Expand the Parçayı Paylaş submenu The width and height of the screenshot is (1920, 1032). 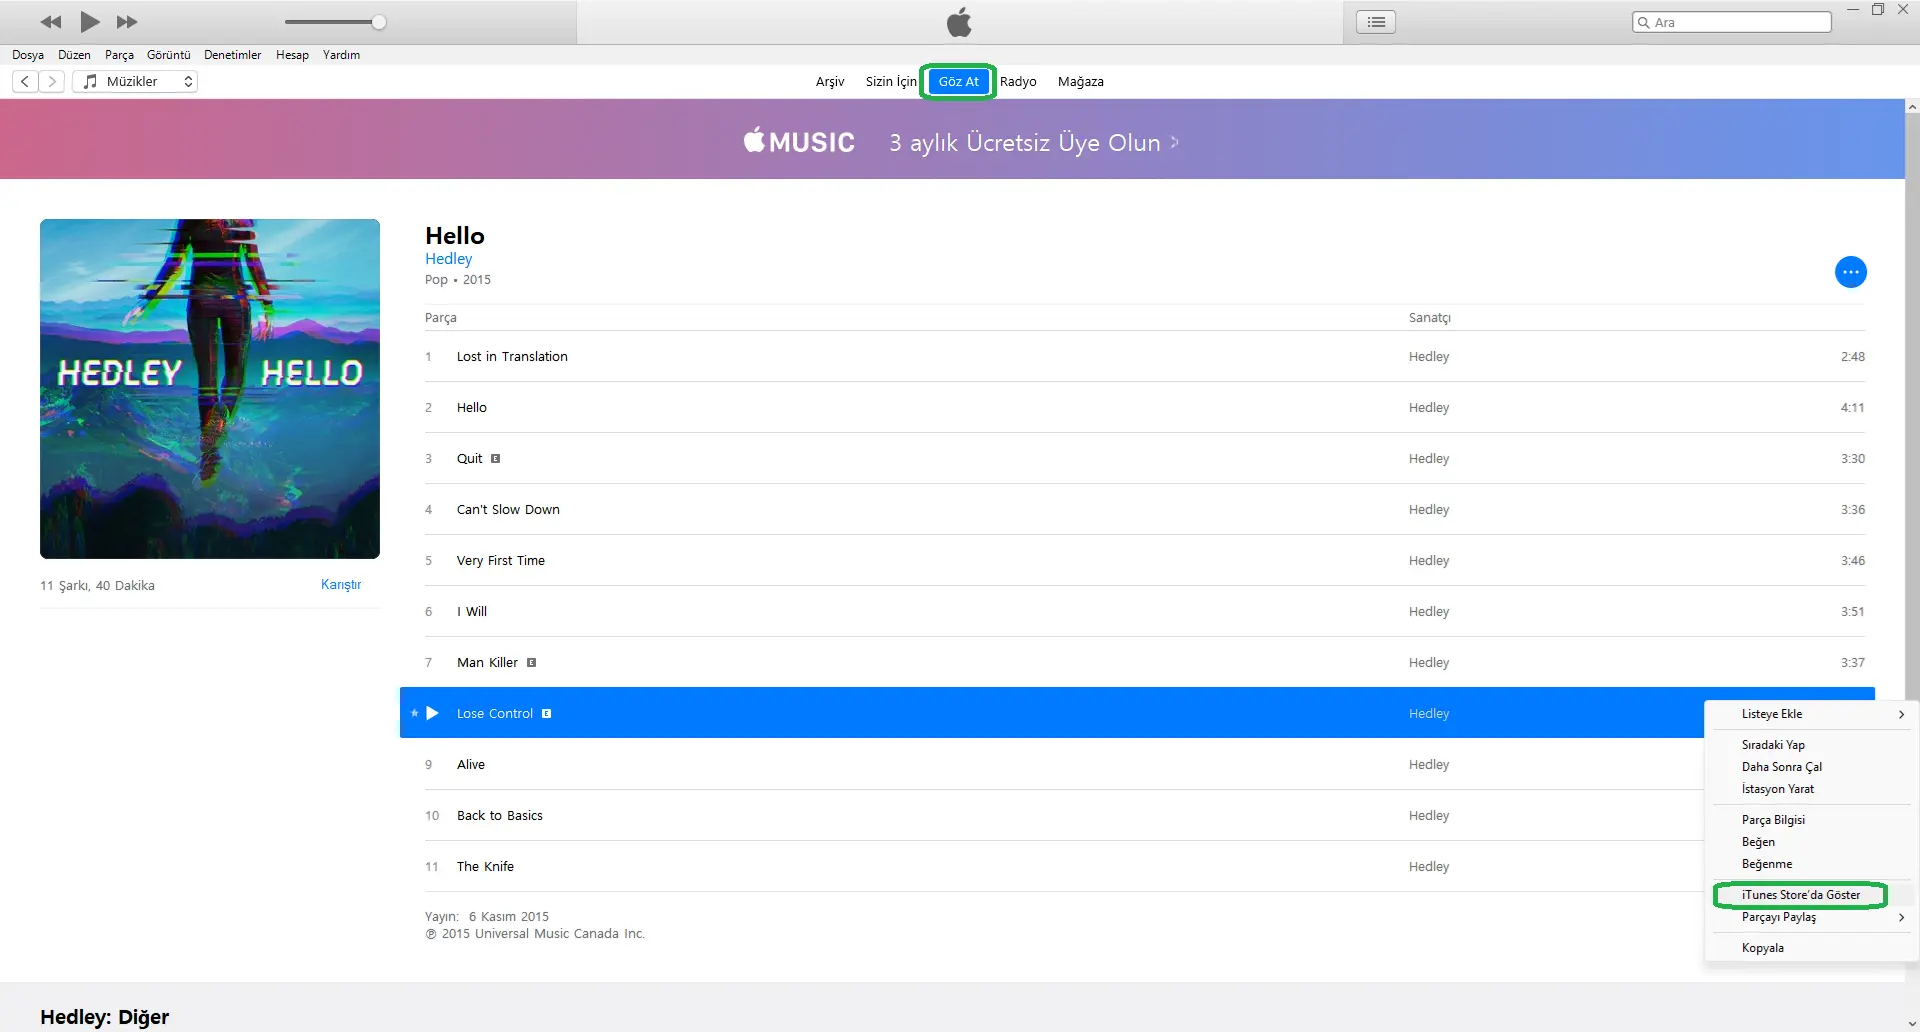pyautogui.click(x=1810, y=917)
